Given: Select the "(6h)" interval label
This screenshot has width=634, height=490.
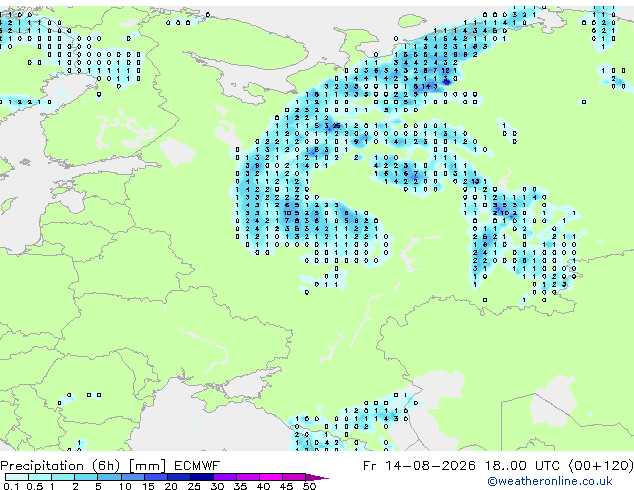Looking at the screenshot, I should (106, 466).
